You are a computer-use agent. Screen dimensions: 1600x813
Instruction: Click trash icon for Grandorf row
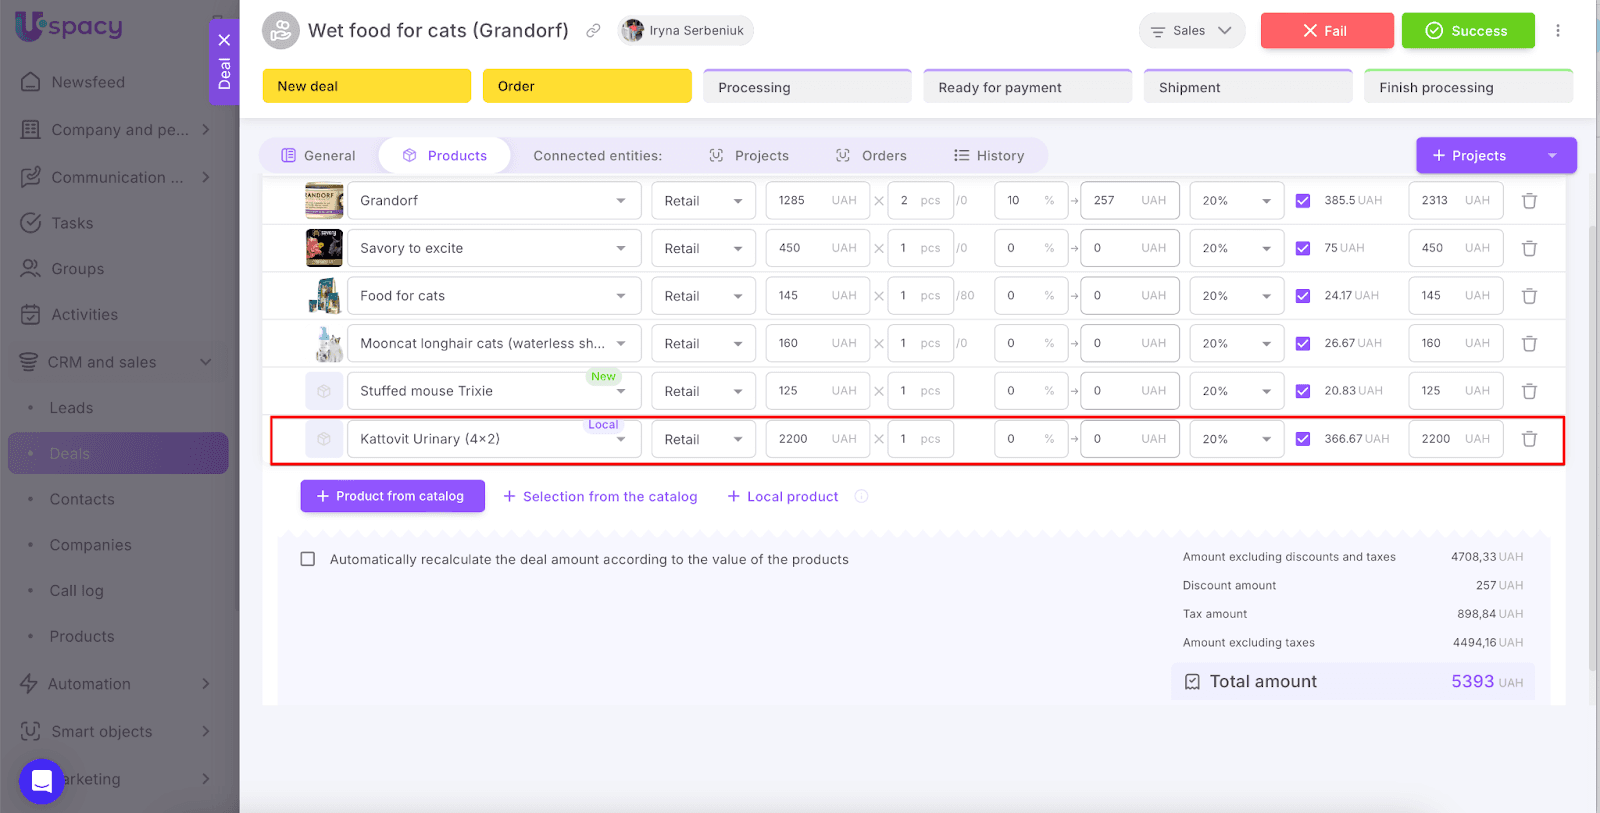[1529, 201]
